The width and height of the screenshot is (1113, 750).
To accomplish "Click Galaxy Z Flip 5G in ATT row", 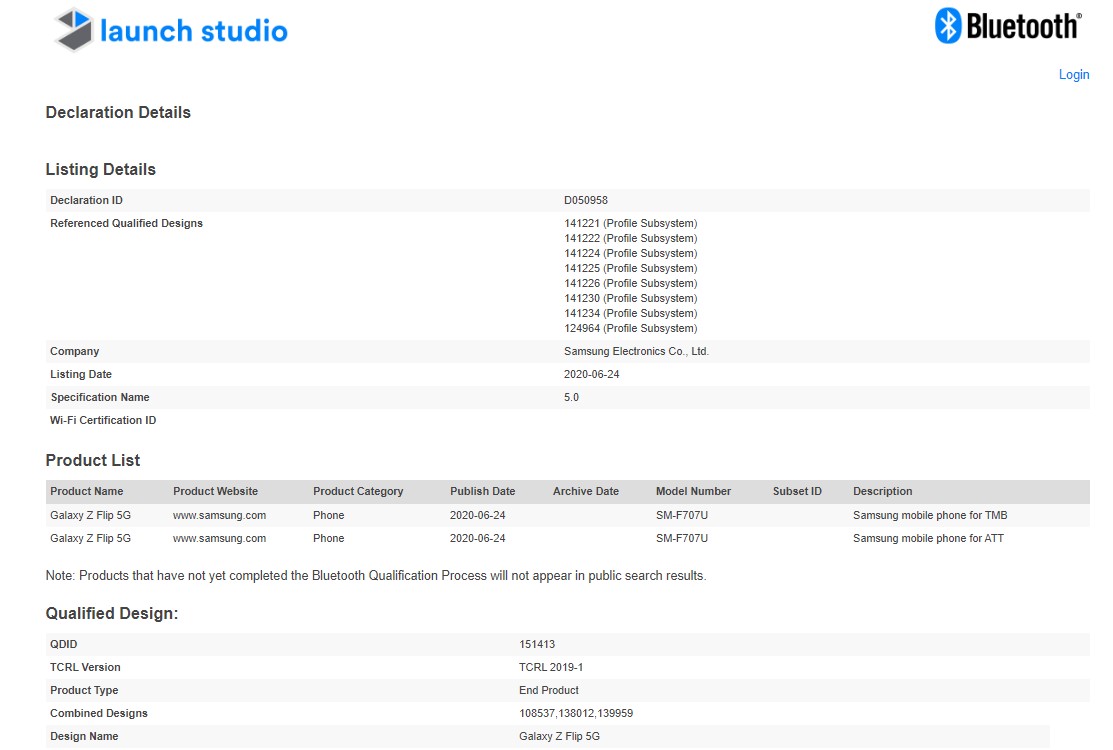I will point(90,538).
